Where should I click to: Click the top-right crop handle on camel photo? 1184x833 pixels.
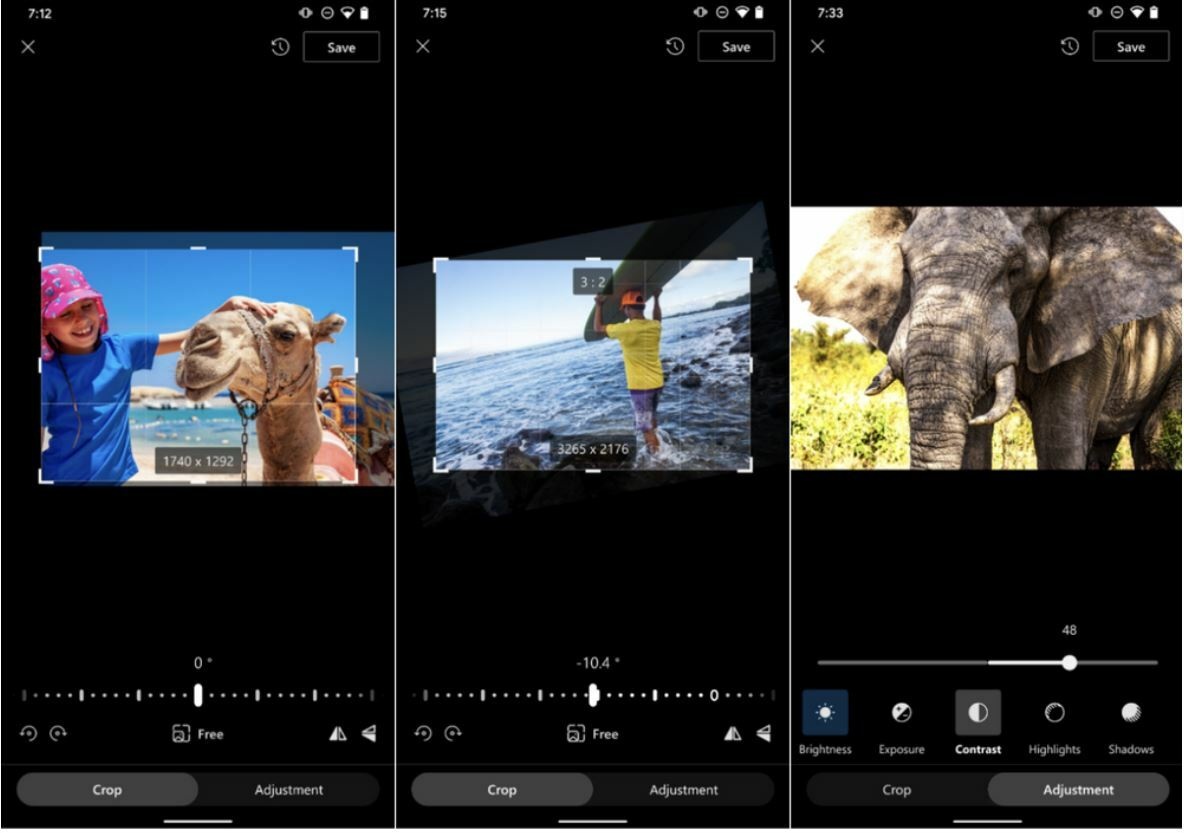click(351, 252)
